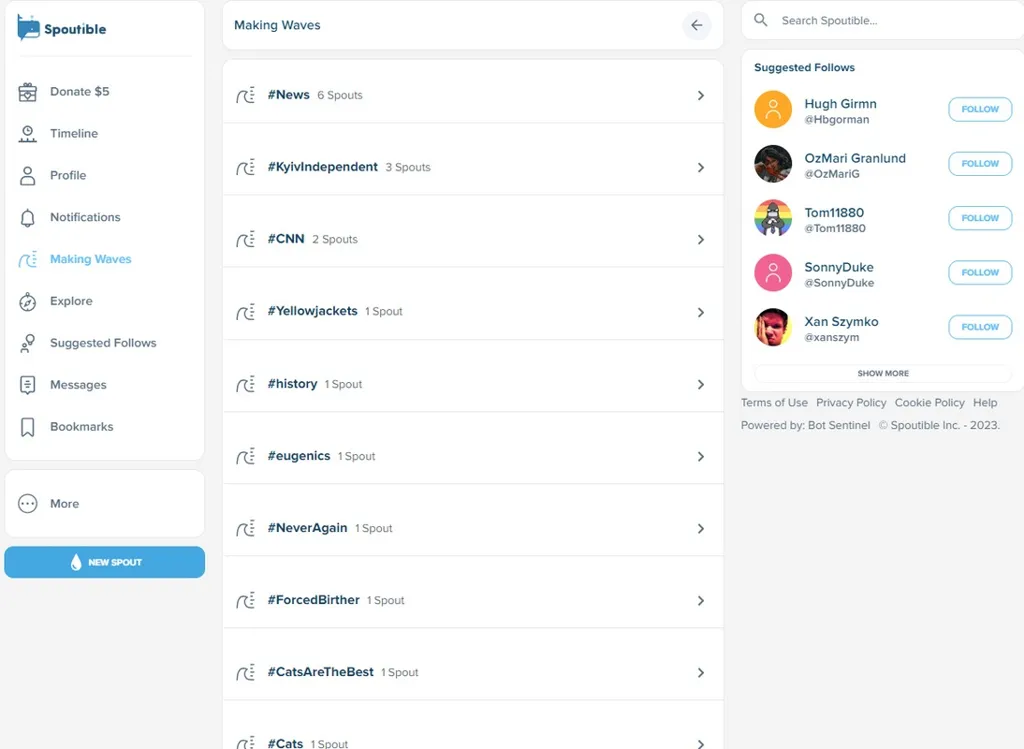1024x749 pixels.
Task: Open Profile from the sidebar
Action: point(68,175)
